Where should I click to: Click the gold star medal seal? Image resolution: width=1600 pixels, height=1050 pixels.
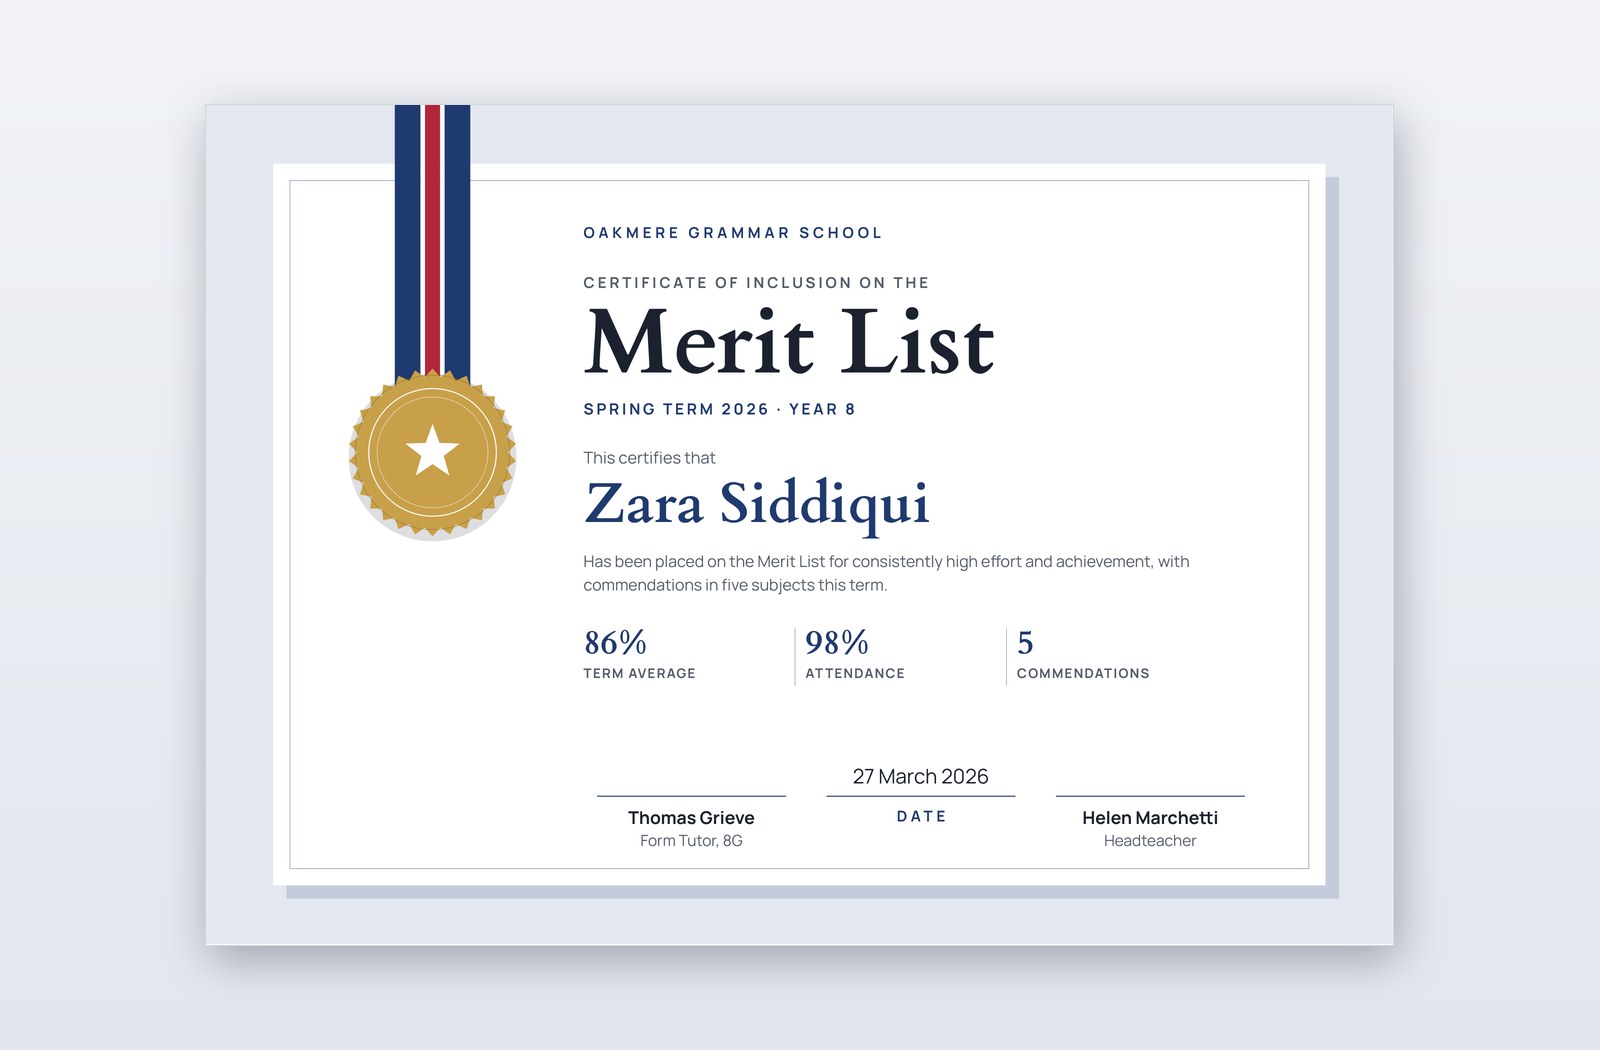(432, 452)
